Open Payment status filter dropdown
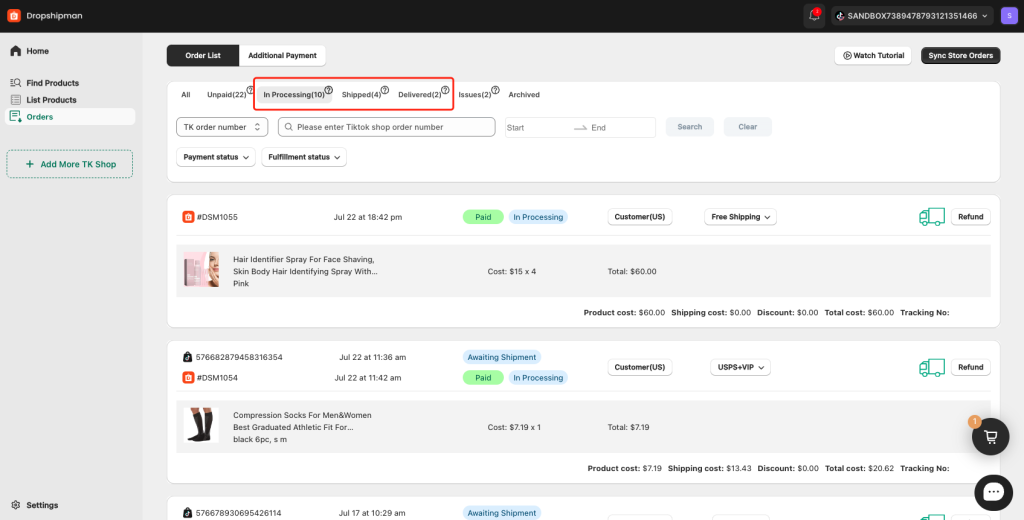Screen dimensions: 1024x520 click(216, 157)
